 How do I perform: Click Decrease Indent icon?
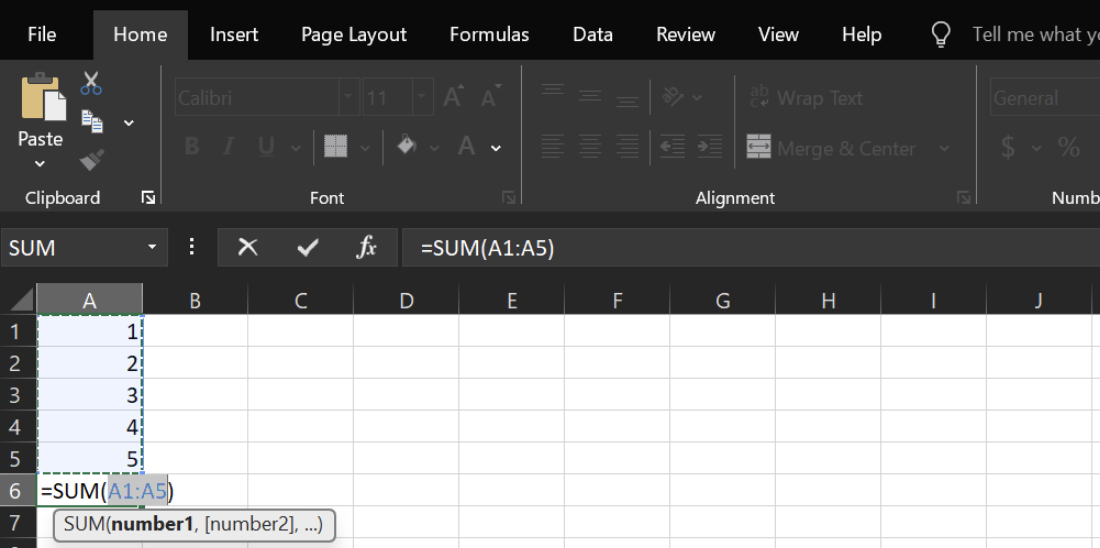[x=673, y=147]
